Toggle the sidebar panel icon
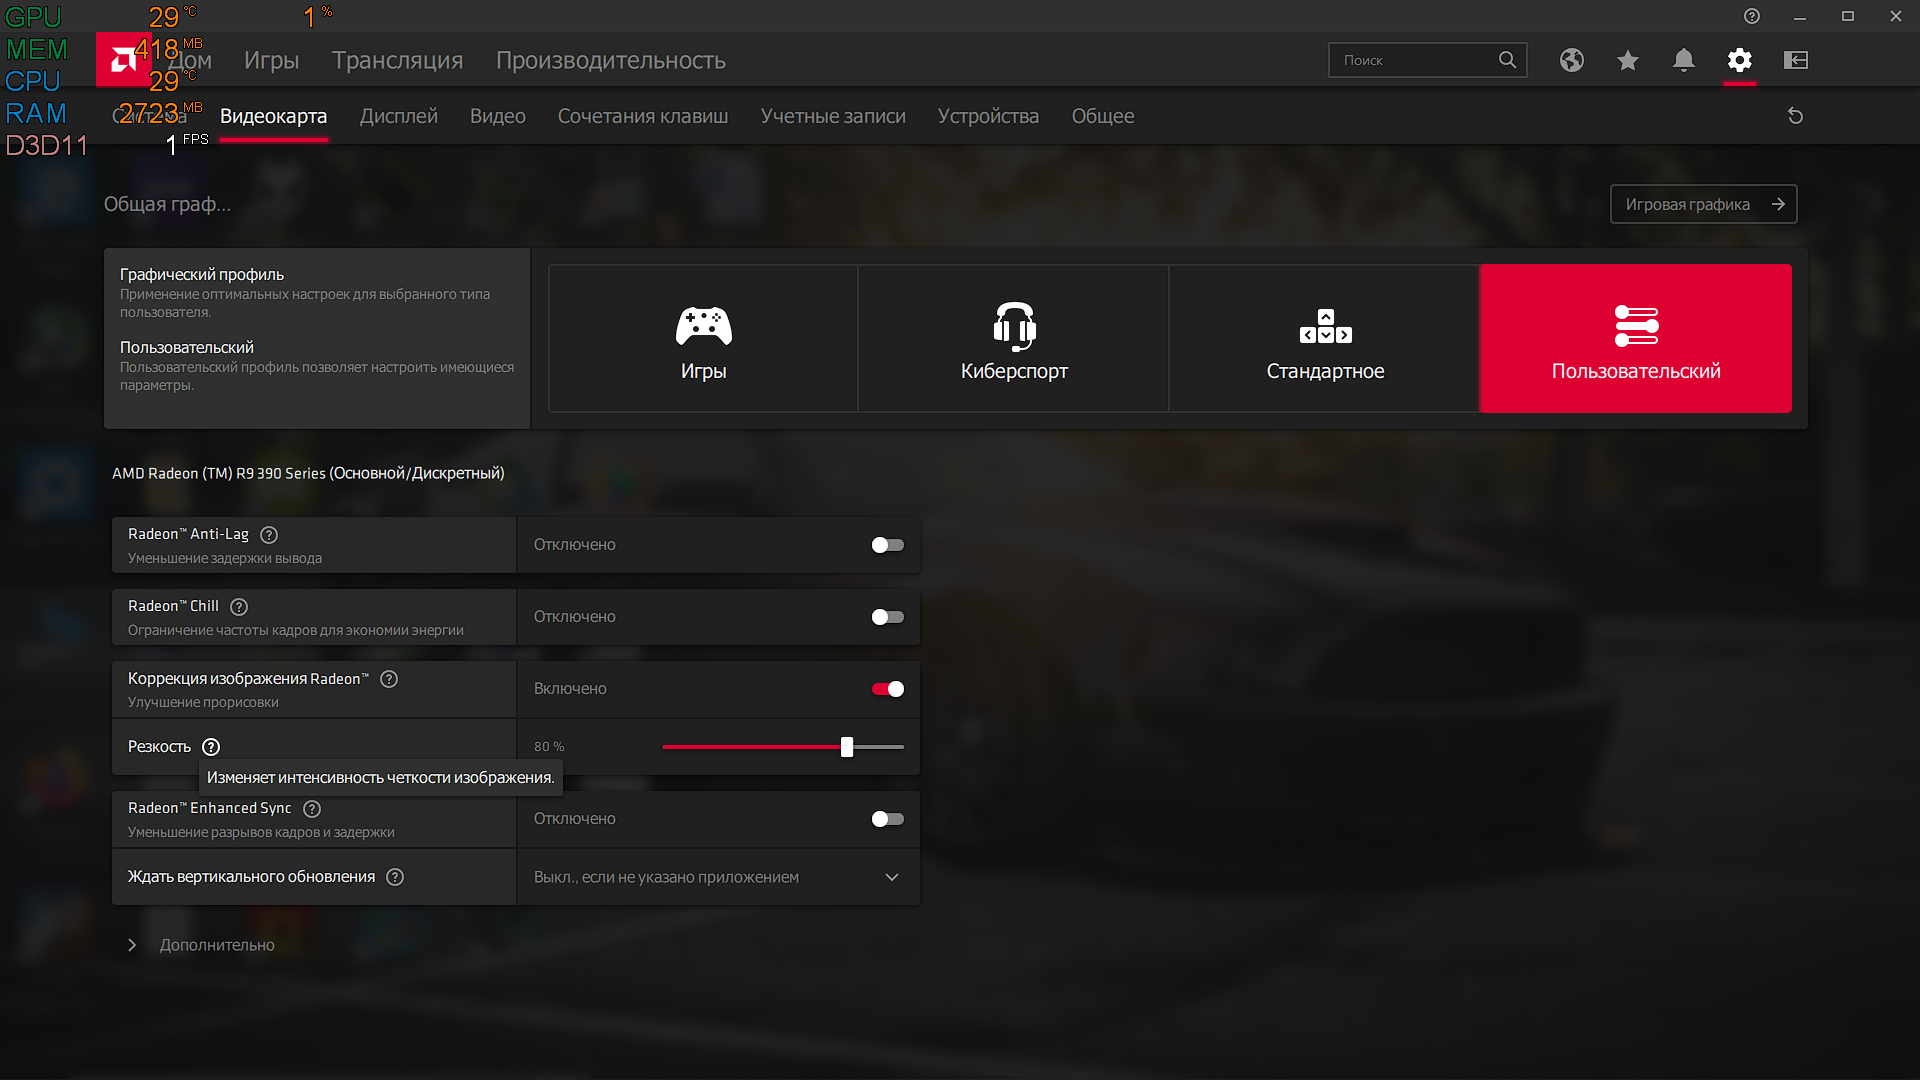 (x=1795, y=60)
